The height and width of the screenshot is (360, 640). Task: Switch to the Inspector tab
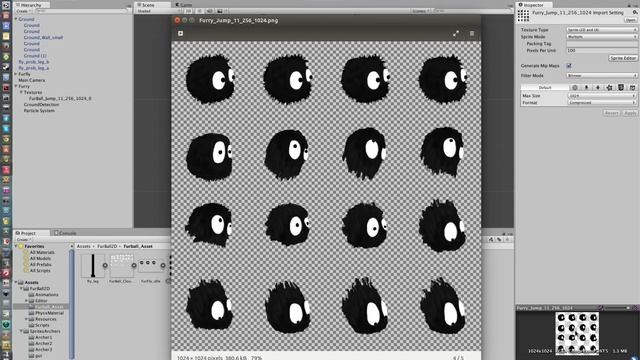pos(534,5)
